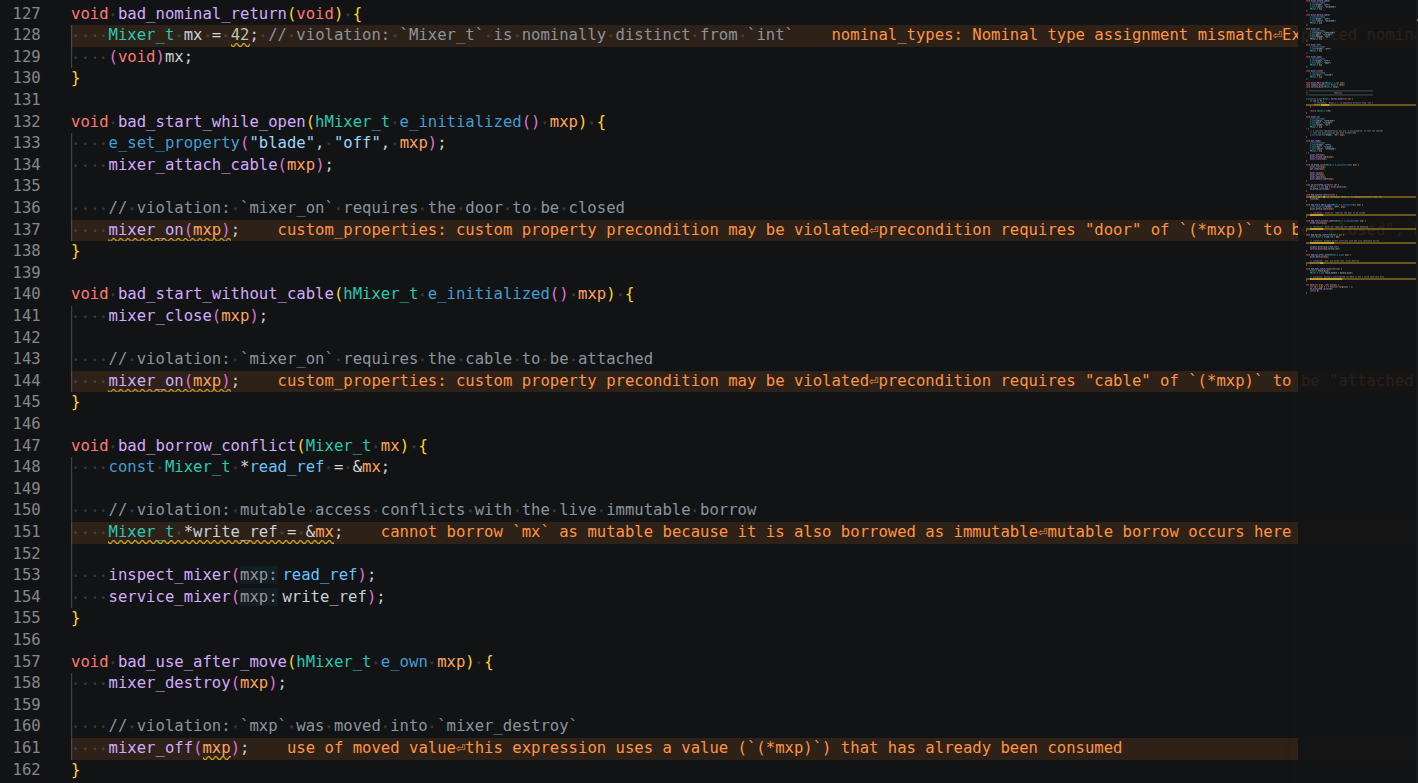The width and height of the screenshot is (1418, 783).
Task: Place cursor on (void)mx; statement
Action: coord(150,57)
